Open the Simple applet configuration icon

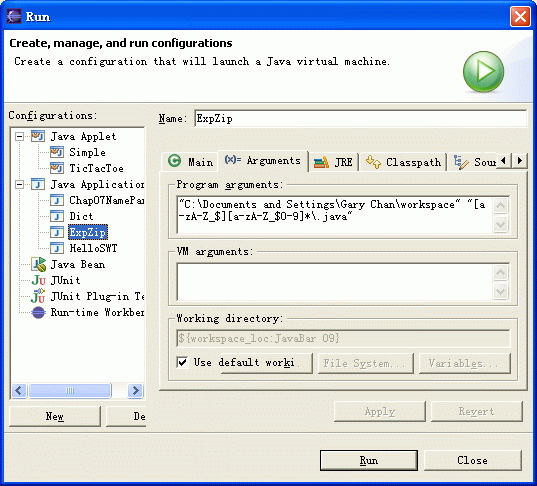pos(57,152)
